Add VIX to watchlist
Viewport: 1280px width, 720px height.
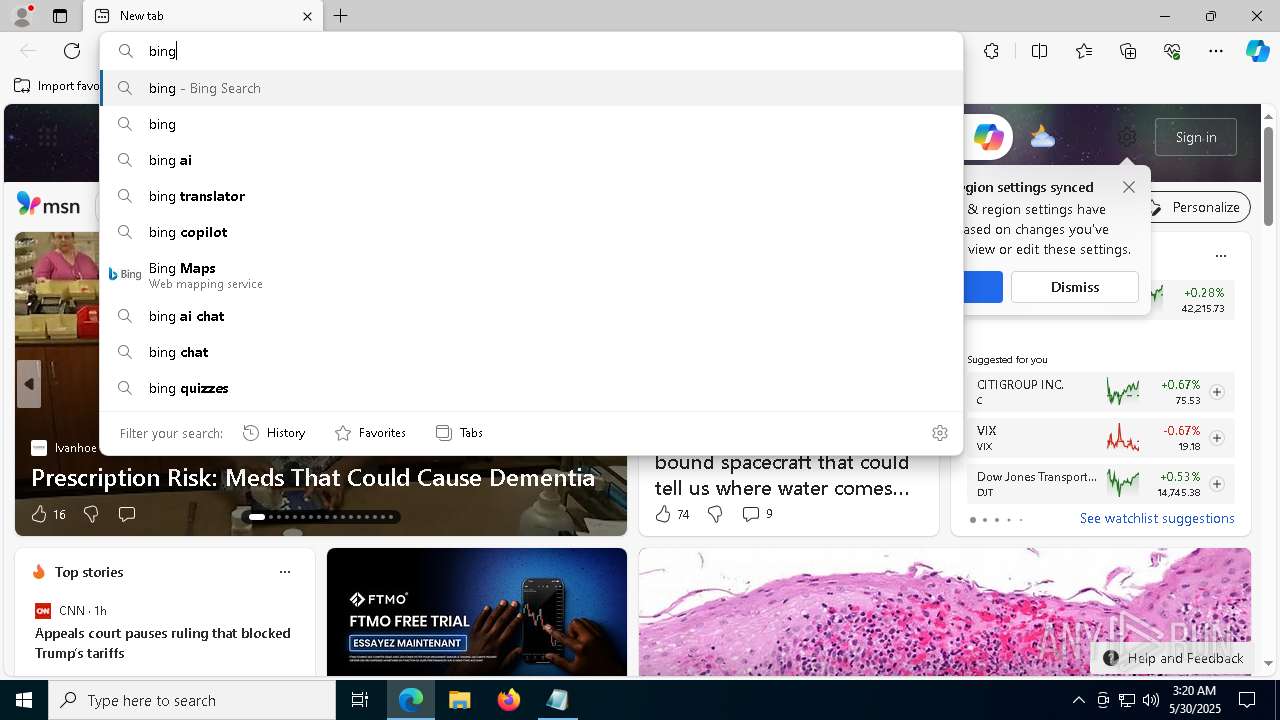pyautogui.click(x=1217, y=438)
